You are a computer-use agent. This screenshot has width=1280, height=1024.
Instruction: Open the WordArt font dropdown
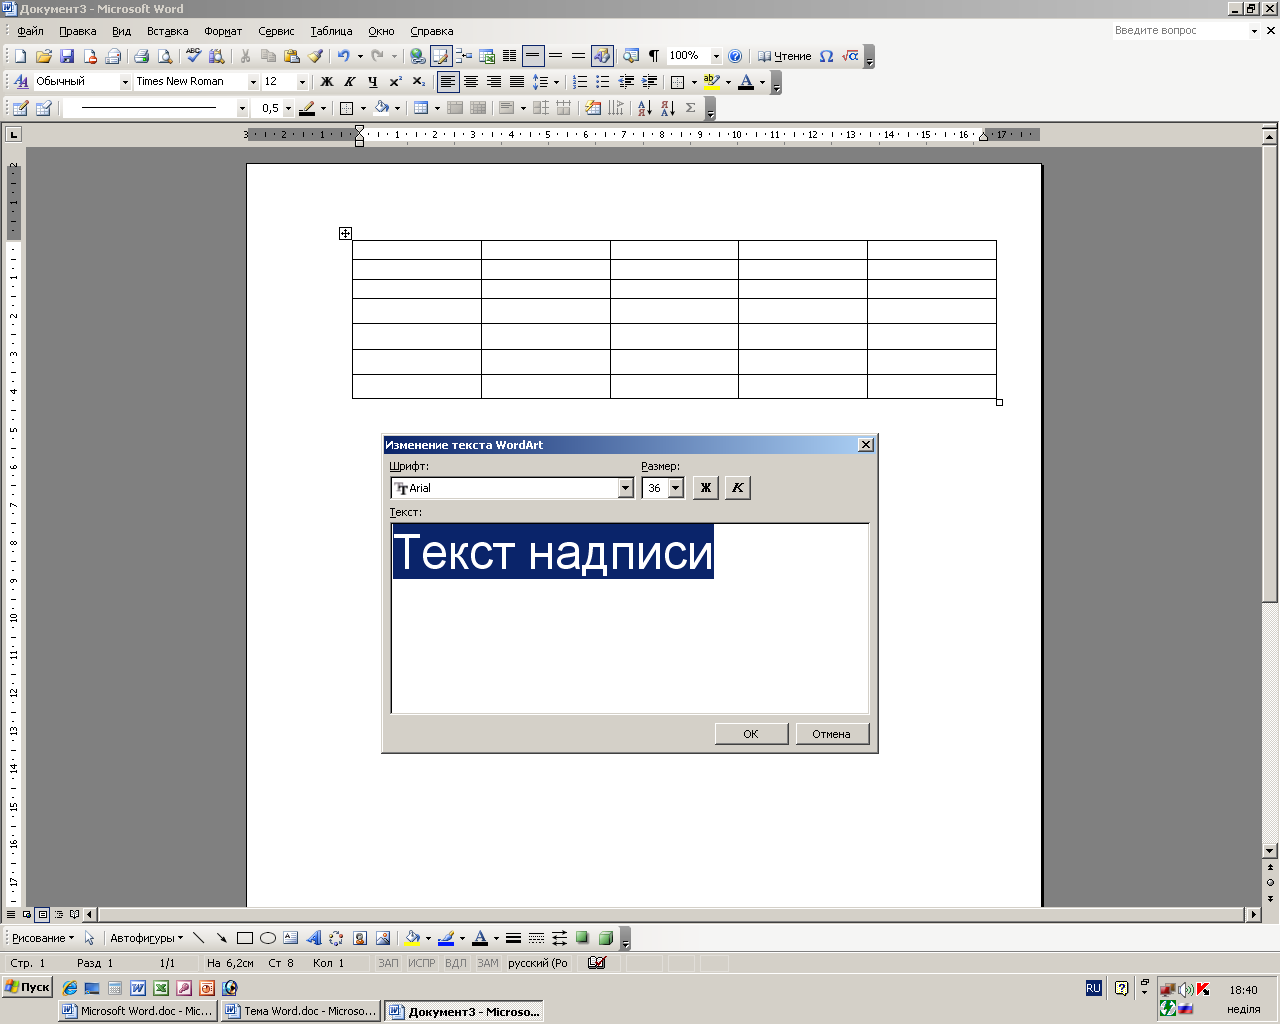point(626,488)
